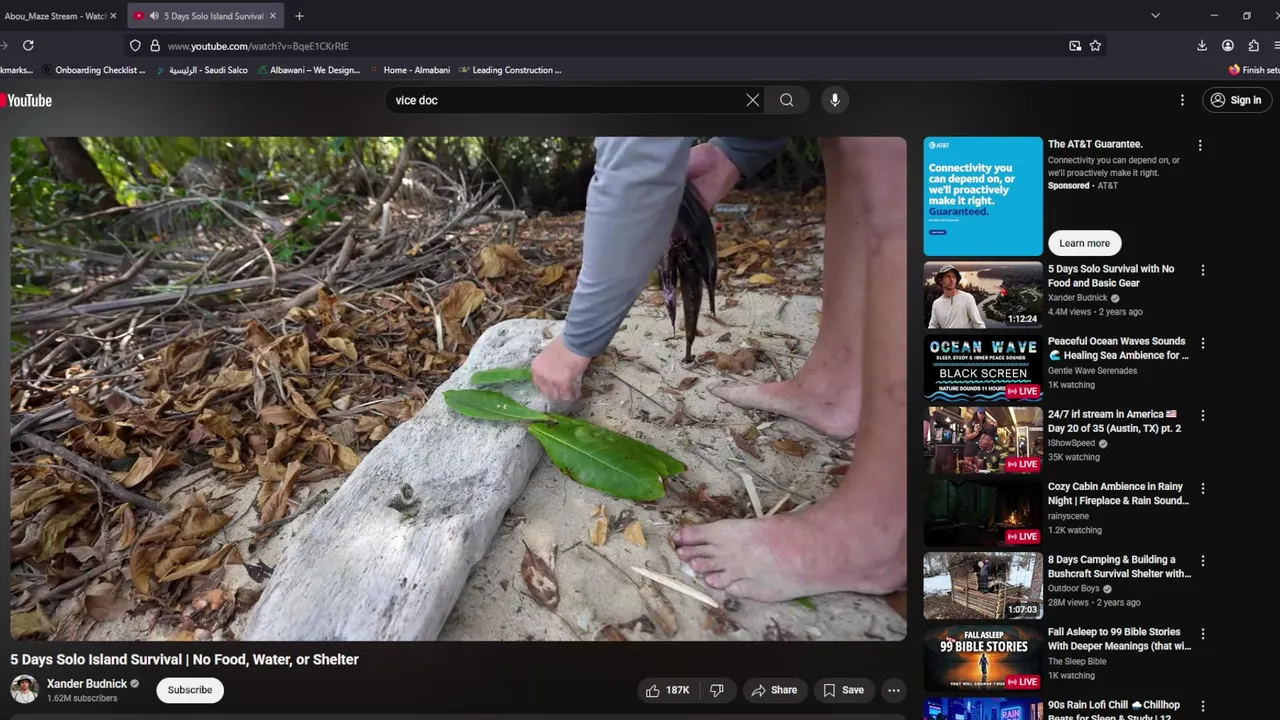Open the AT&T ad thumbnail
The width and height of the screenshot is (1280, 720).
click(x=982, y=196)
